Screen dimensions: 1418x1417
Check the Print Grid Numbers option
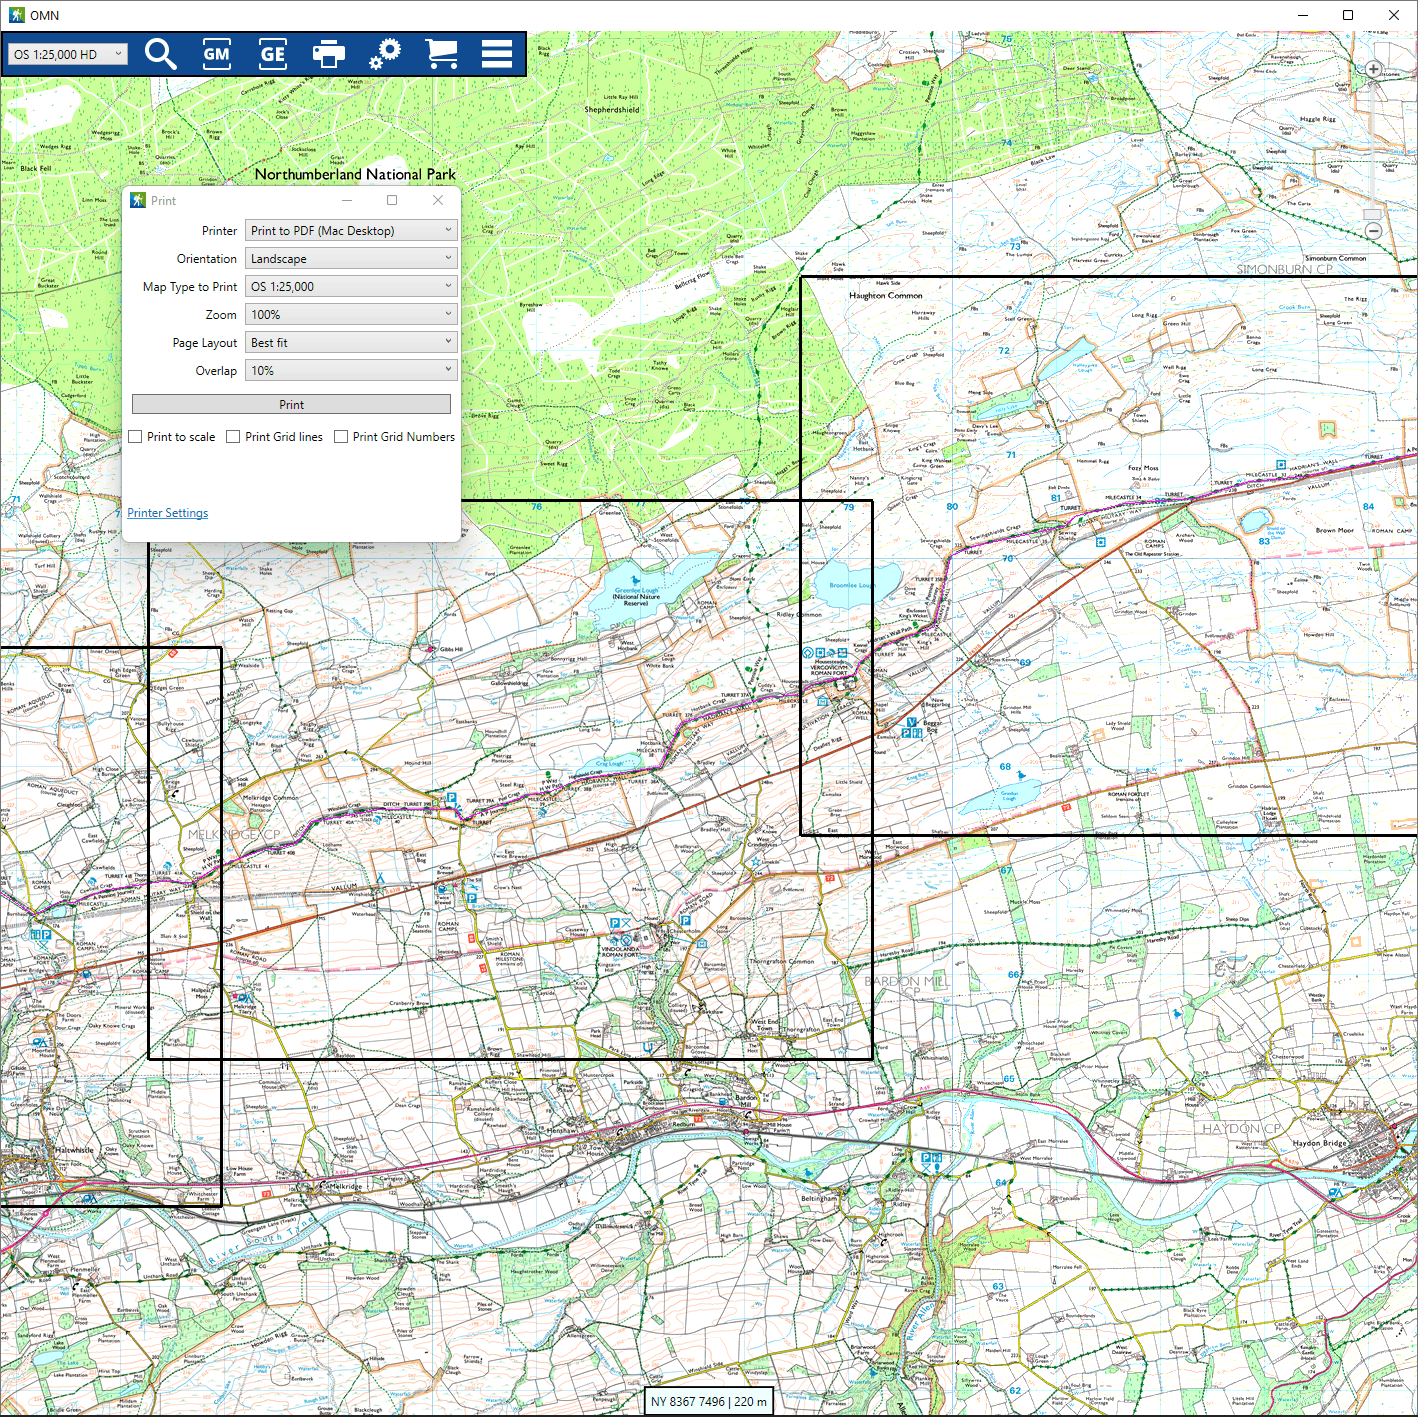coord(341,437)
